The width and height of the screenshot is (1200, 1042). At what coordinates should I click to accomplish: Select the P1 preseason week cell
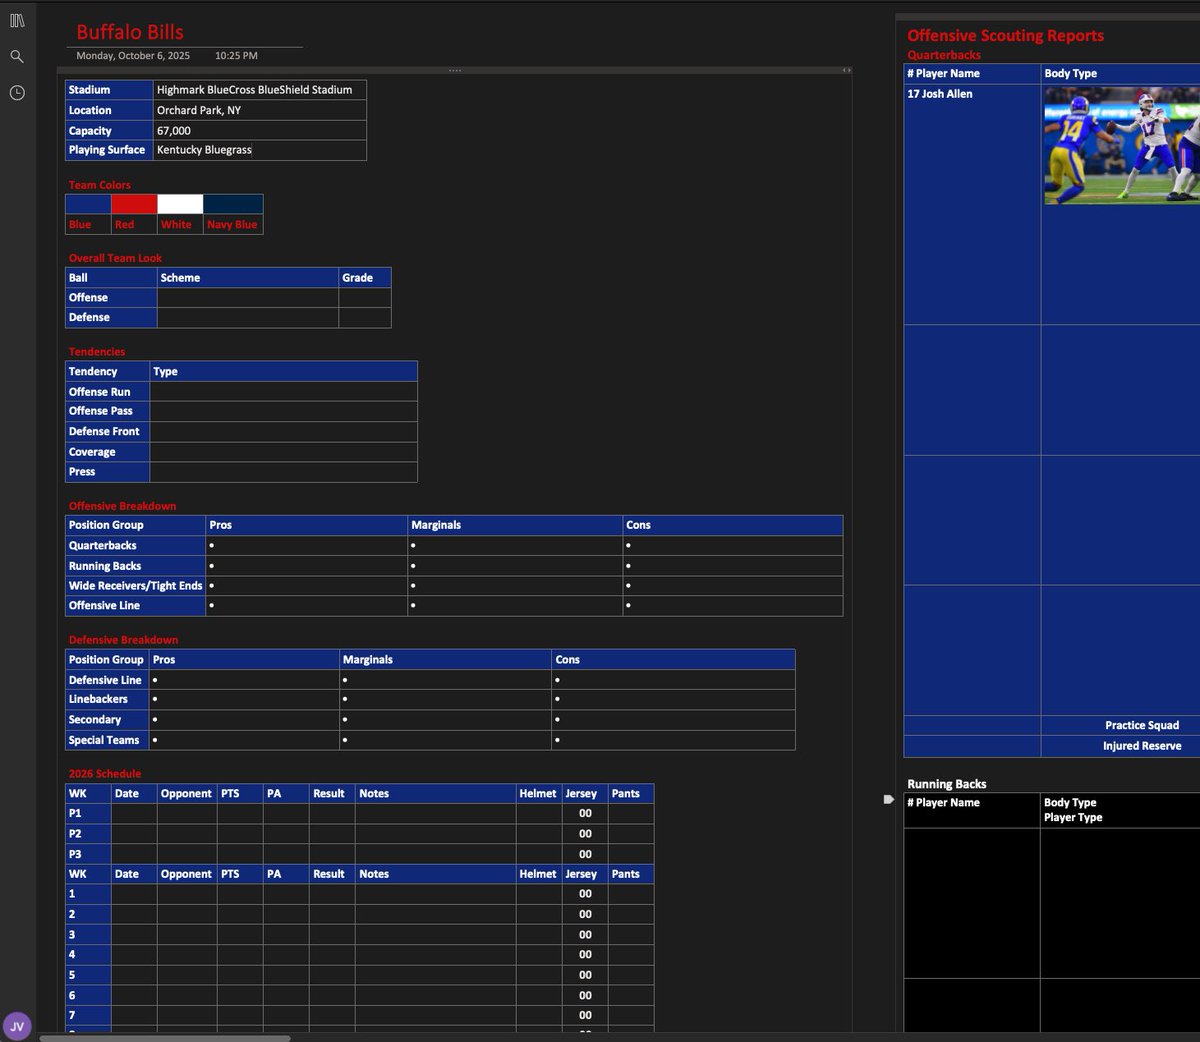tap(88, 814)
